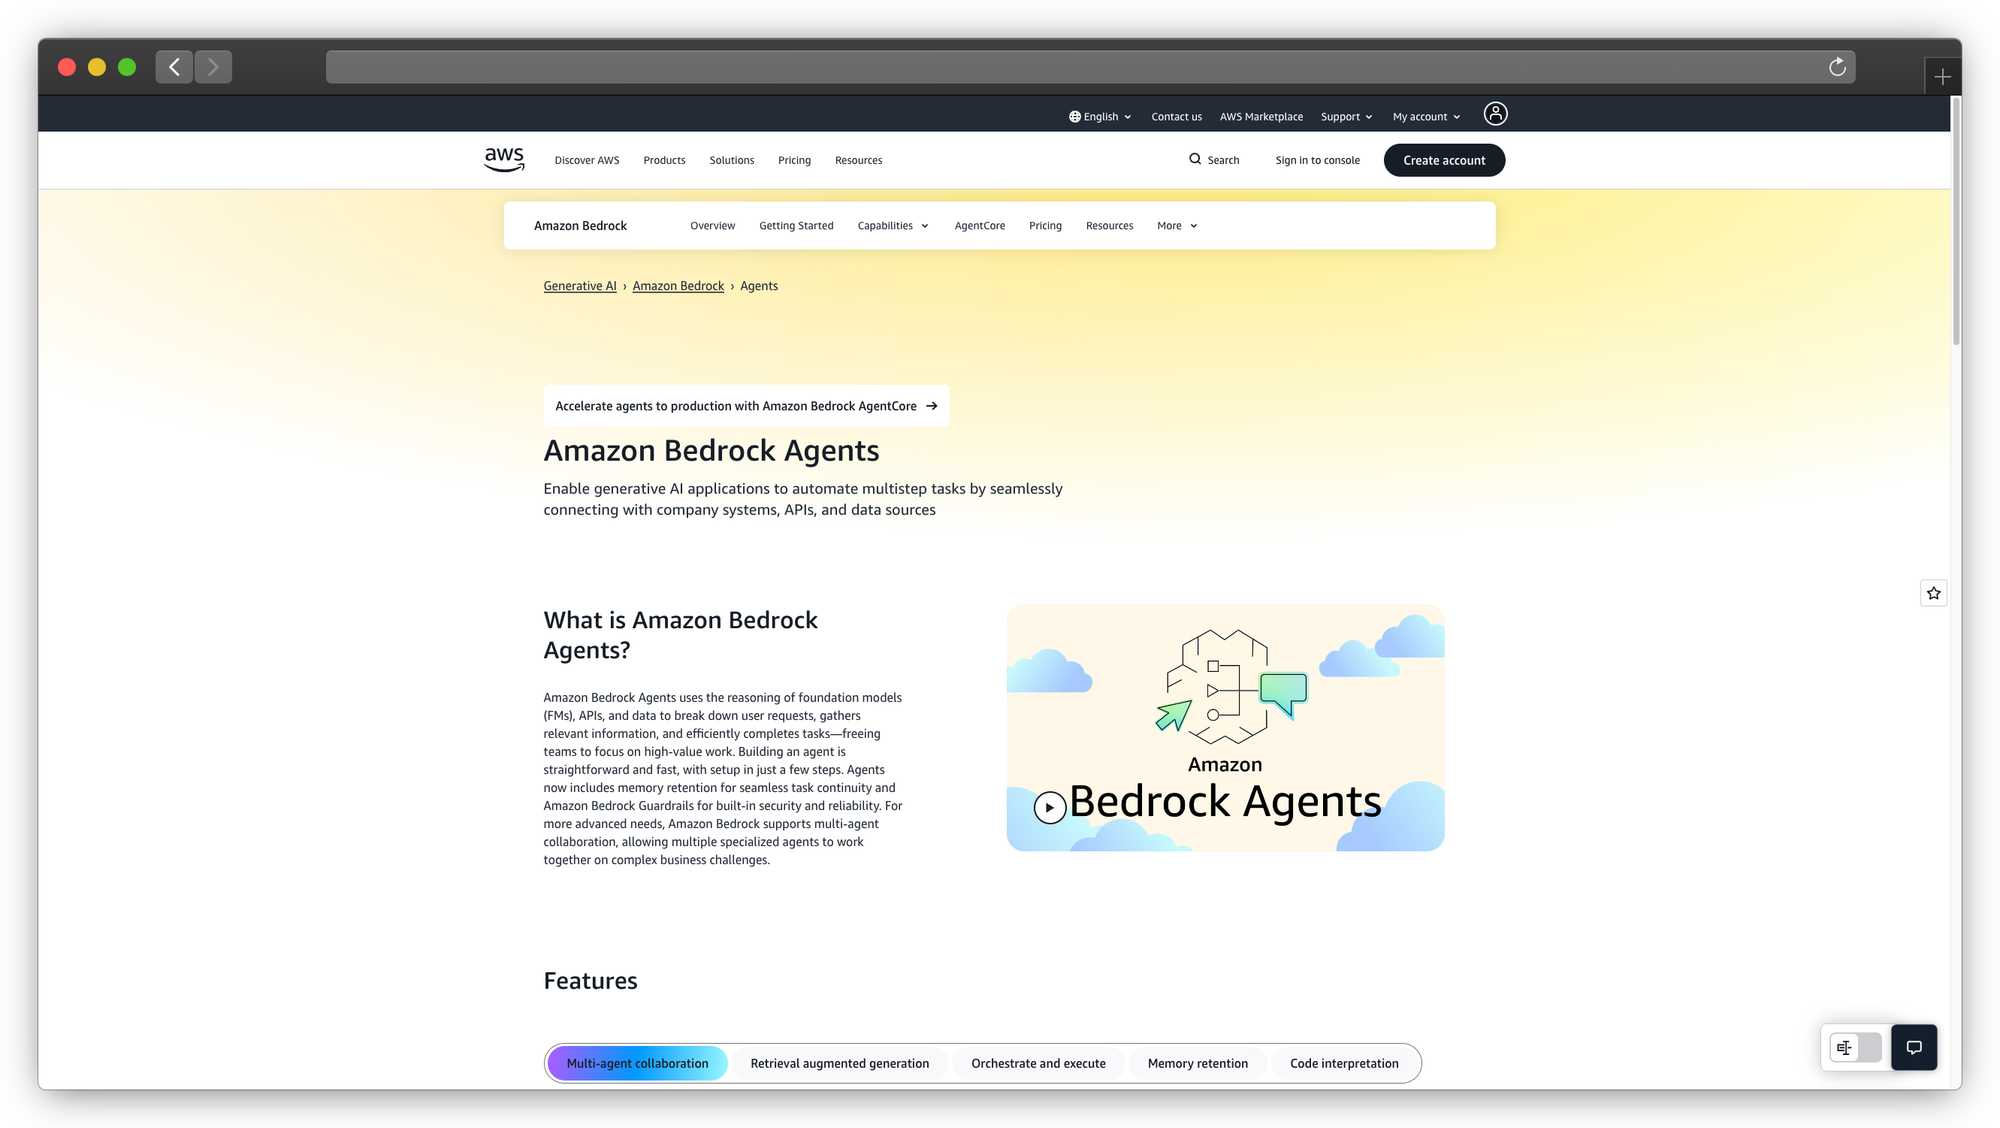Click the Create account button
Viewport: 2000px width, 1128px height.
(1444, 160)
